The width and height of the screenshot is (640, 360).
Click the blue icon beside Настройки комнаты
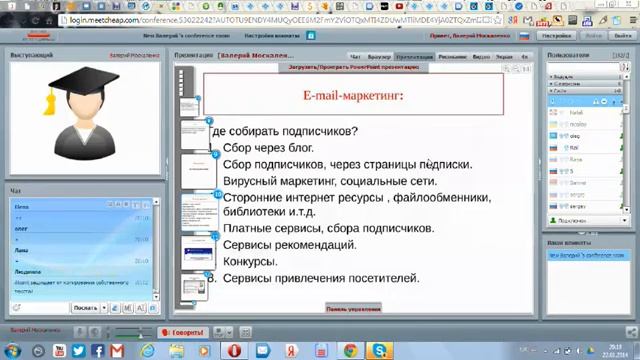click(311, 36)
